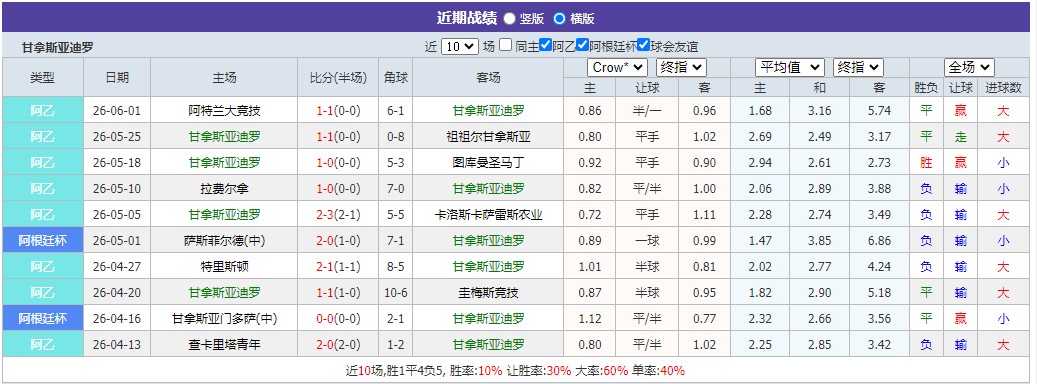Click the 近期战绩 title
The height and width of the screenshot is (384, 1037).
(x=466, y=18)
